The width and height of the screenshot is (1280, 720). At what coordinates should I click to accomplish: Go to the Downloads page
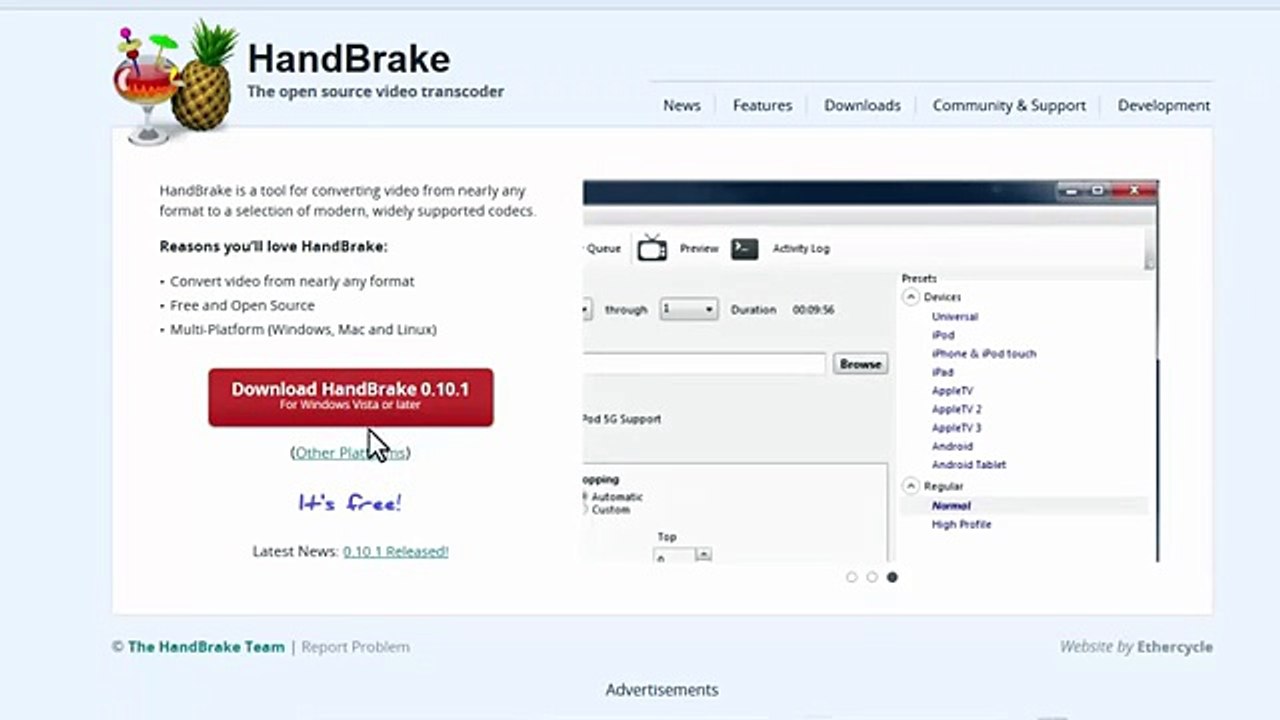coord(862,105)
